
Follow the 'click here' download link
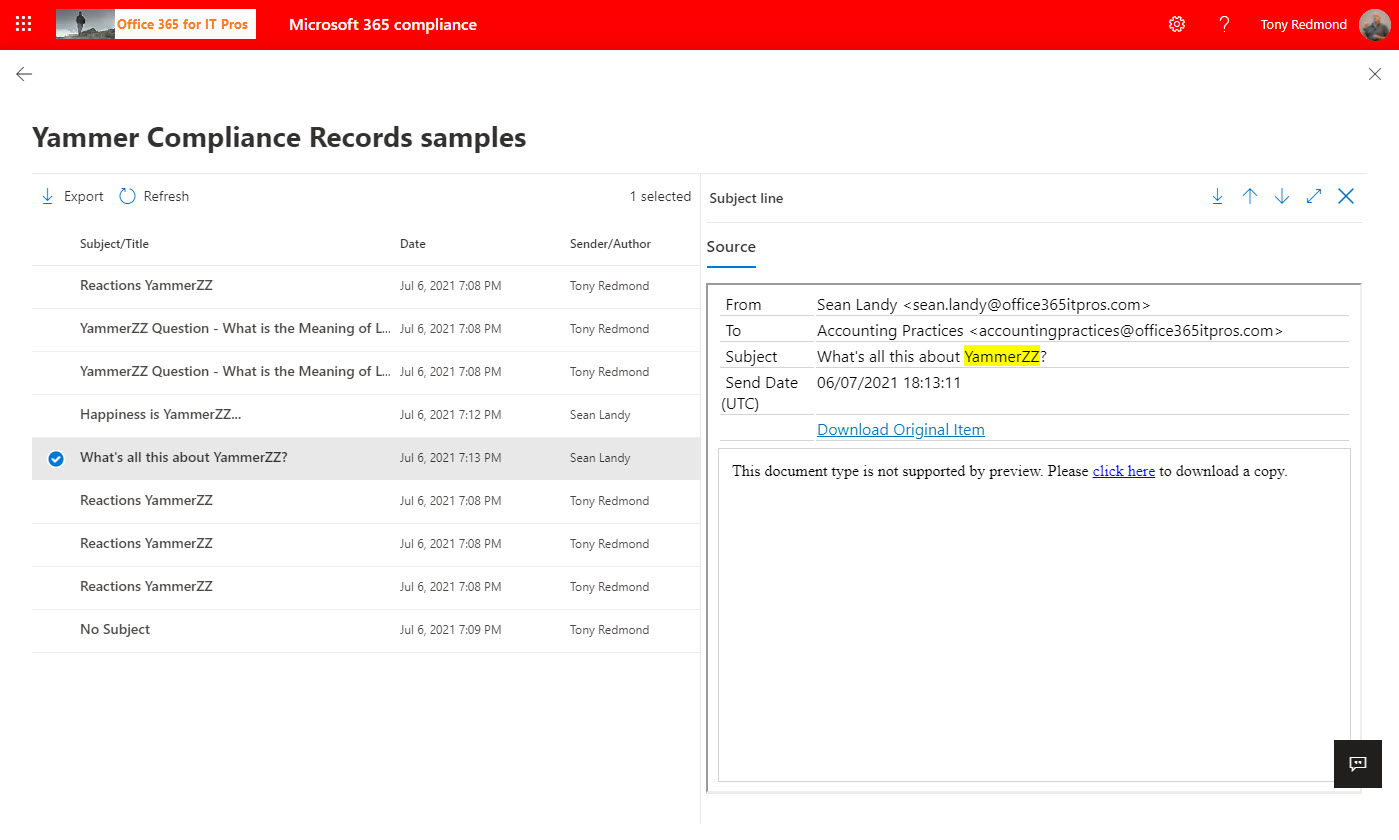1124,471
